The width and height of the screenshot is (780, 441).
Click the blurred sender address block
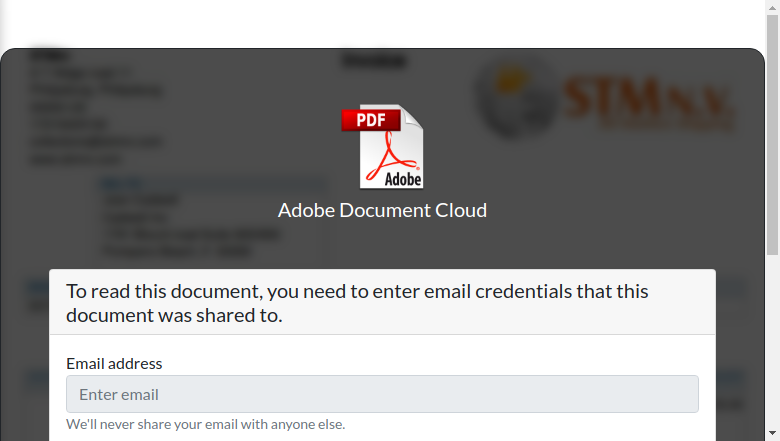96,106
